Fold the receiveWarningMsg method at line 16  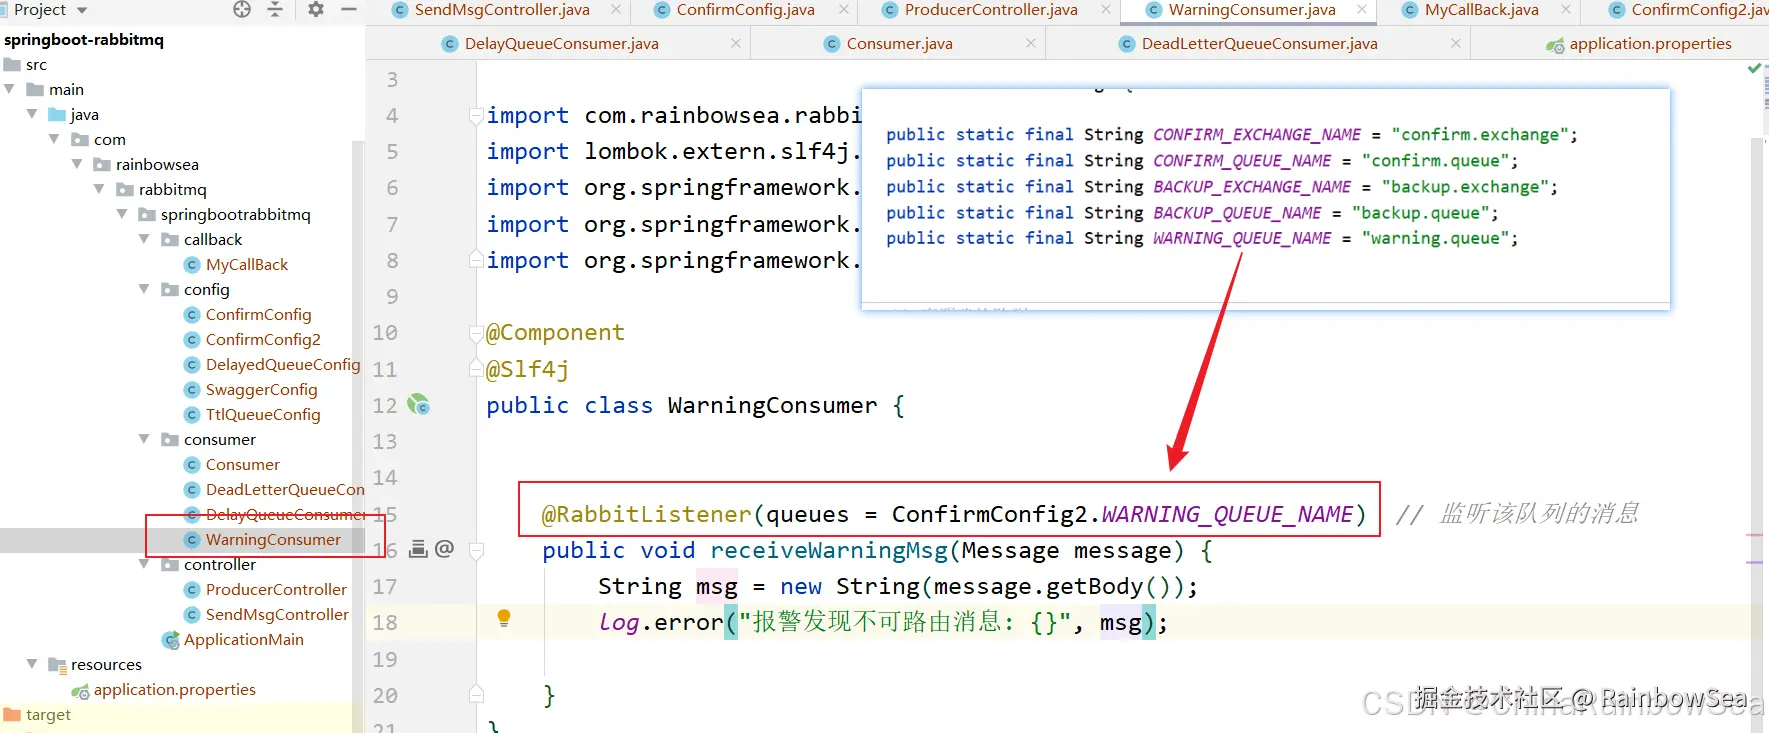[477, 550]
